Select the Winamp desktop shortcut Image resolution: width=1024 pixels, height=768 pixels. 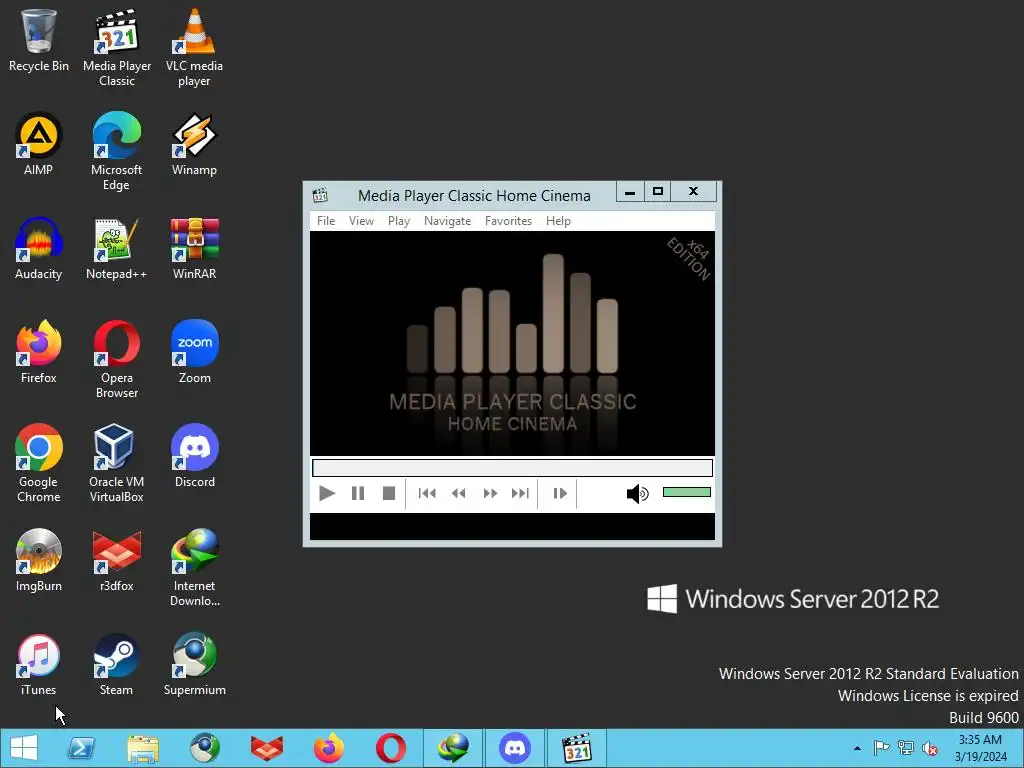pyautogui.click(x=194, y=144)
